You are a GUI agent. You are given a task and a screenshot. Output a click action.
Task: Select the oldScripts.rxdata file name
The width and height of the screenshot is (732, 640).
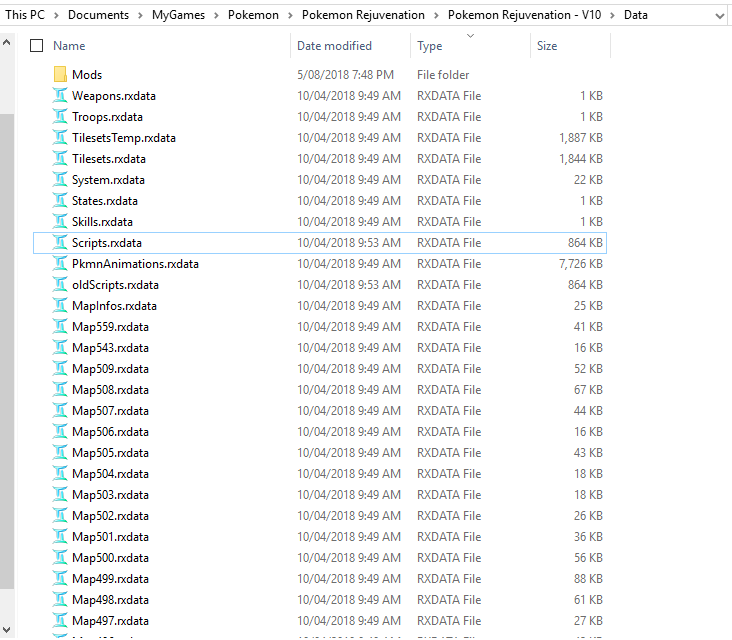click(x=115, y=285)
